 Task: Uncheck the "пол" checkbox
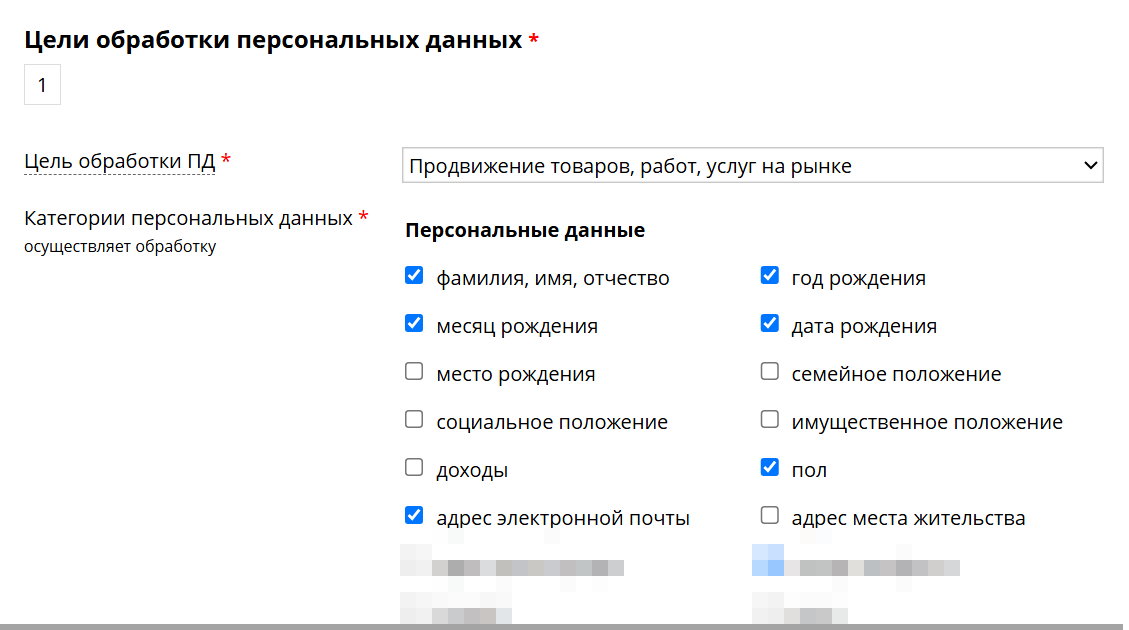(x=770, y=467)
